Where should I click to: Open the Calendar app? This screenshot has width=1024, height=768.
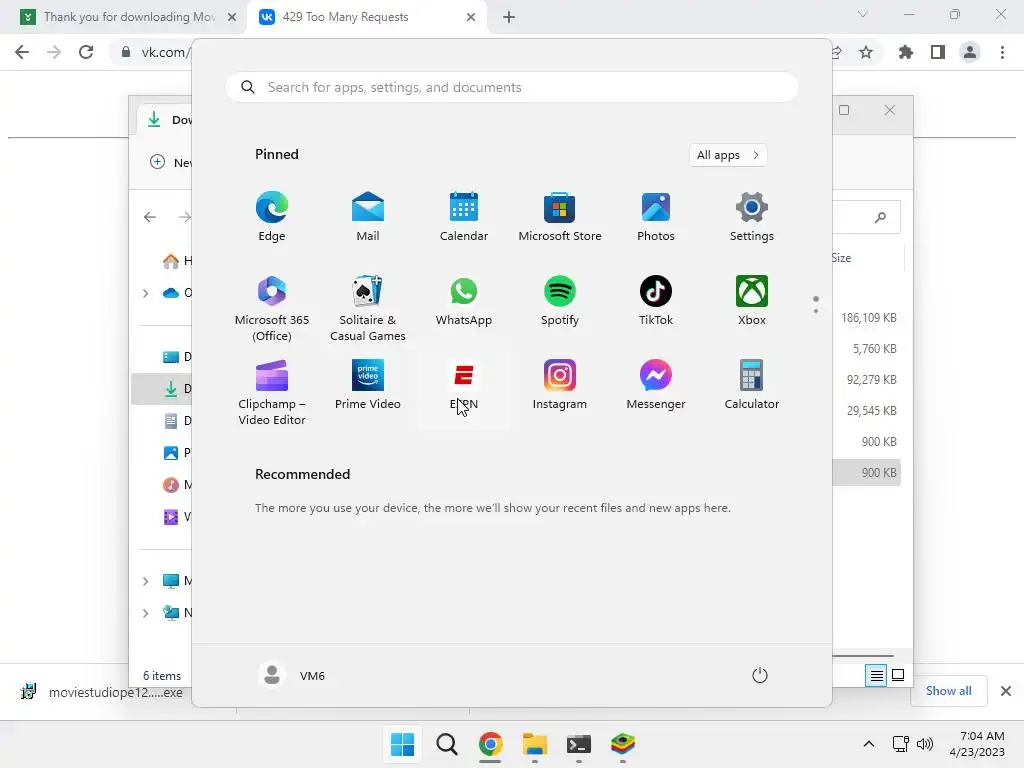[464, 216]
